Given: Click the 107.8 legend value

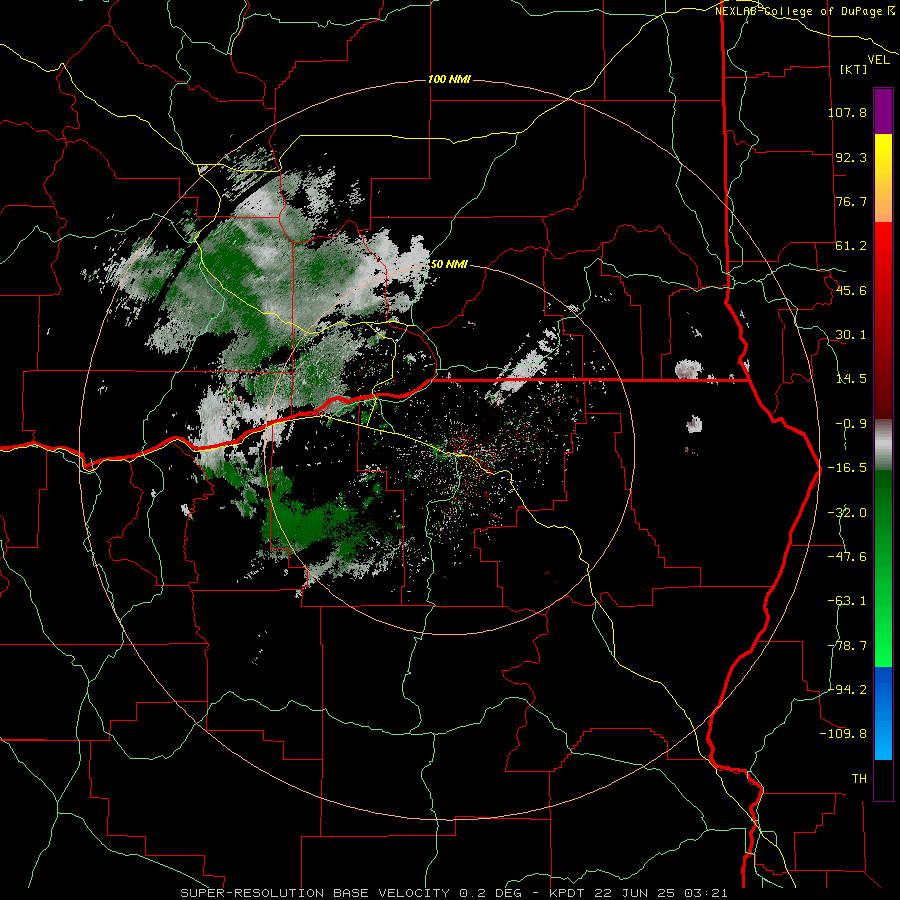Looking at the screenshot, I should pyautogui.click(x=847, y=112).
